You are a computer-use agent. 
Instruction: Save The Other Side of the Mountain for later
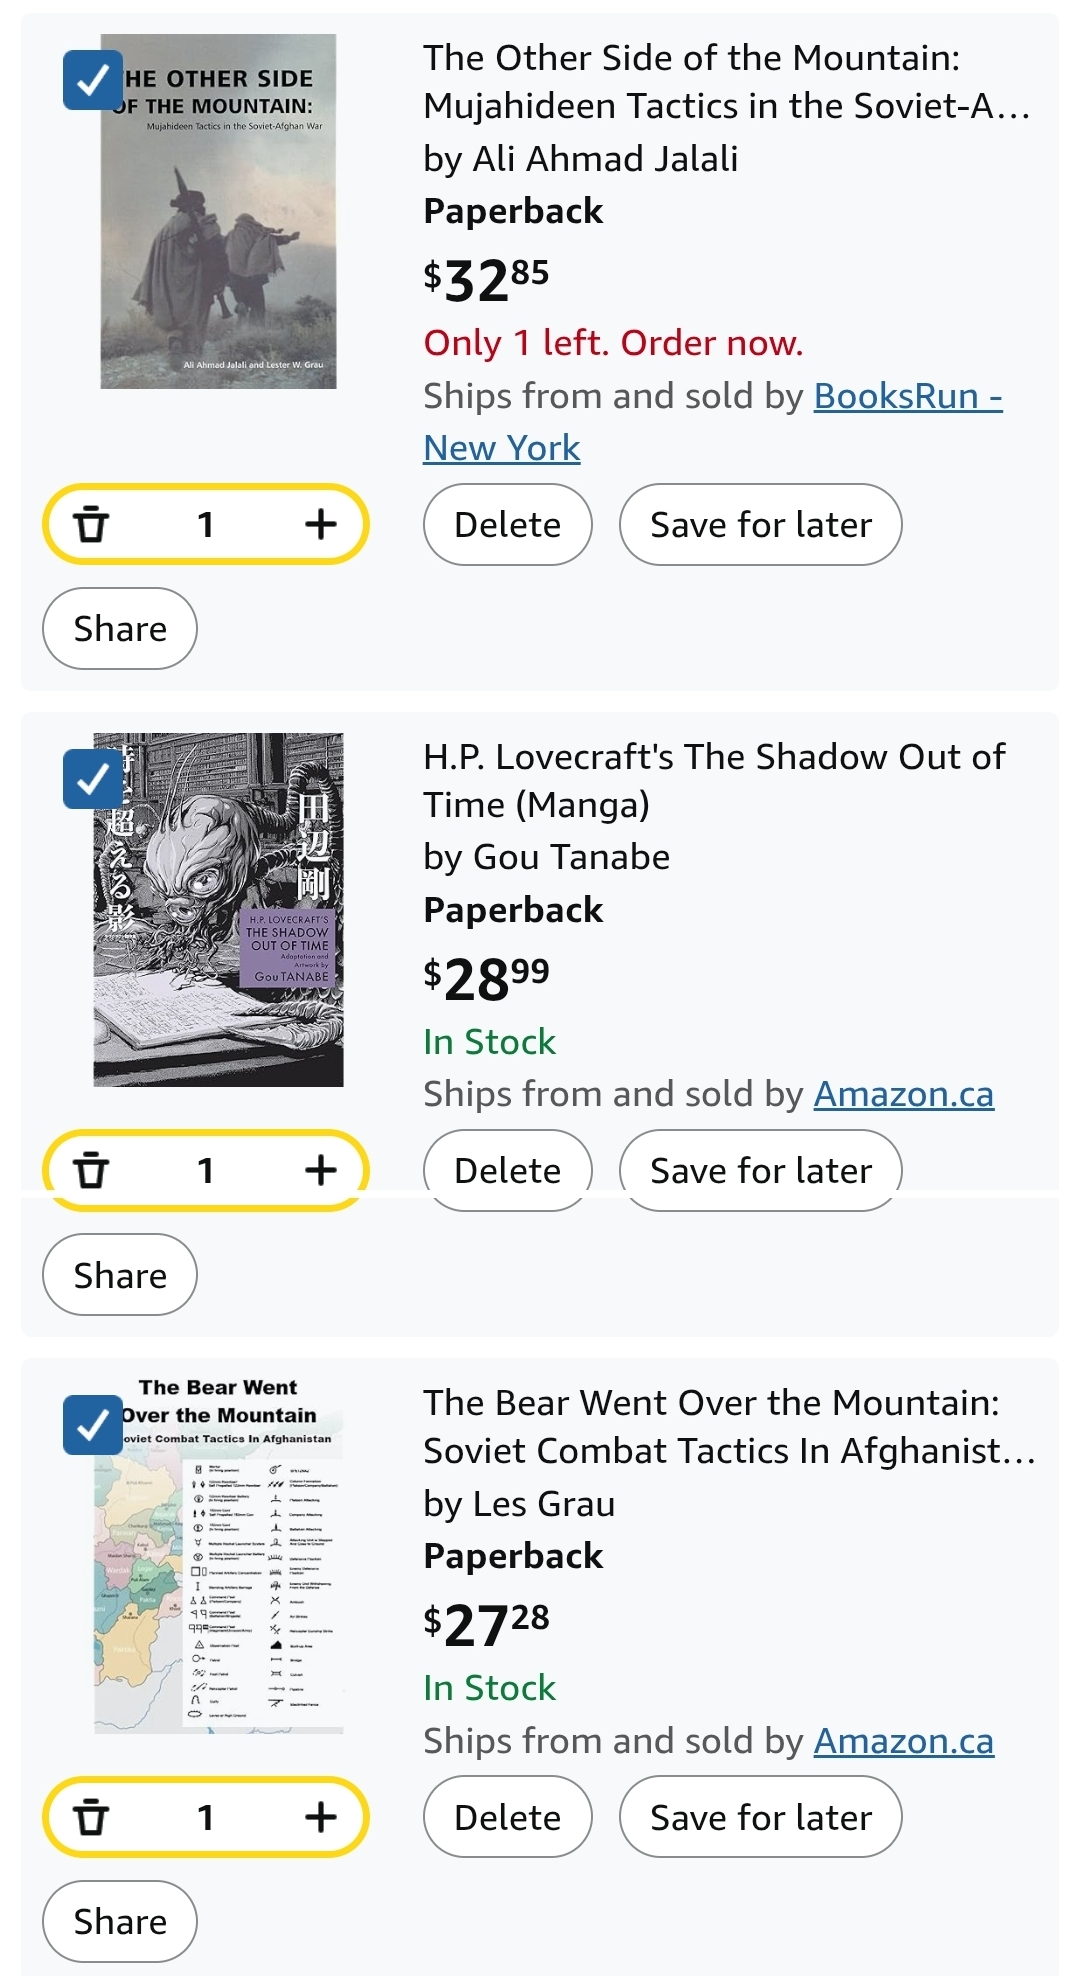click(760, 524)
